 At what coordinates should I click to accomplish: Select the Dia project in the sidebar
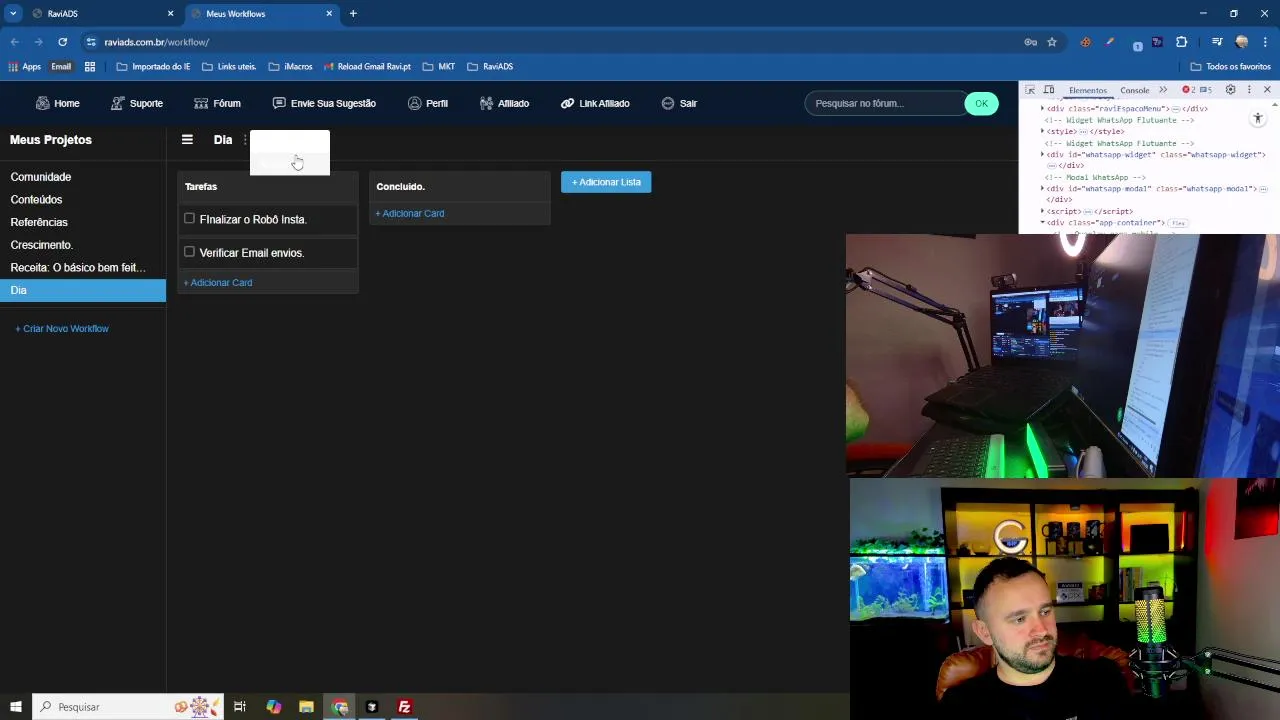tap(83, 290)
